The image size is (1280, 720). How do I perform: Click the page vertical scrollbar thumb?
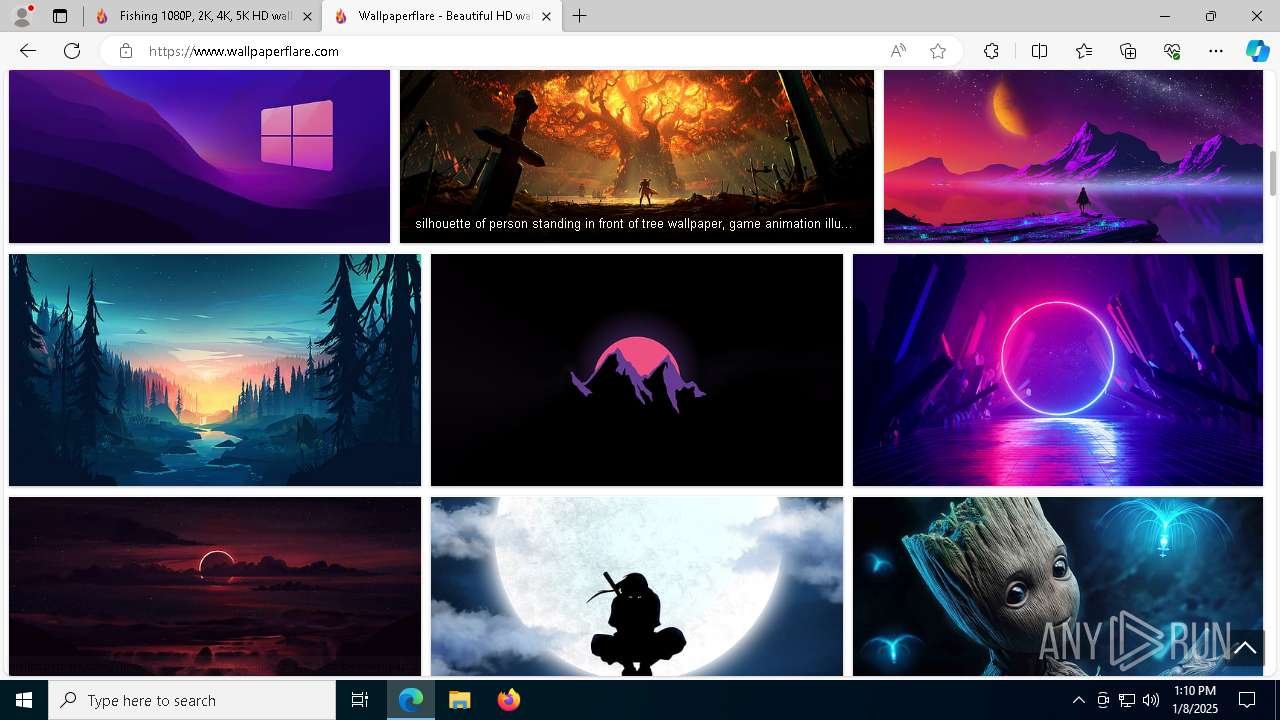pos(1273,174)
